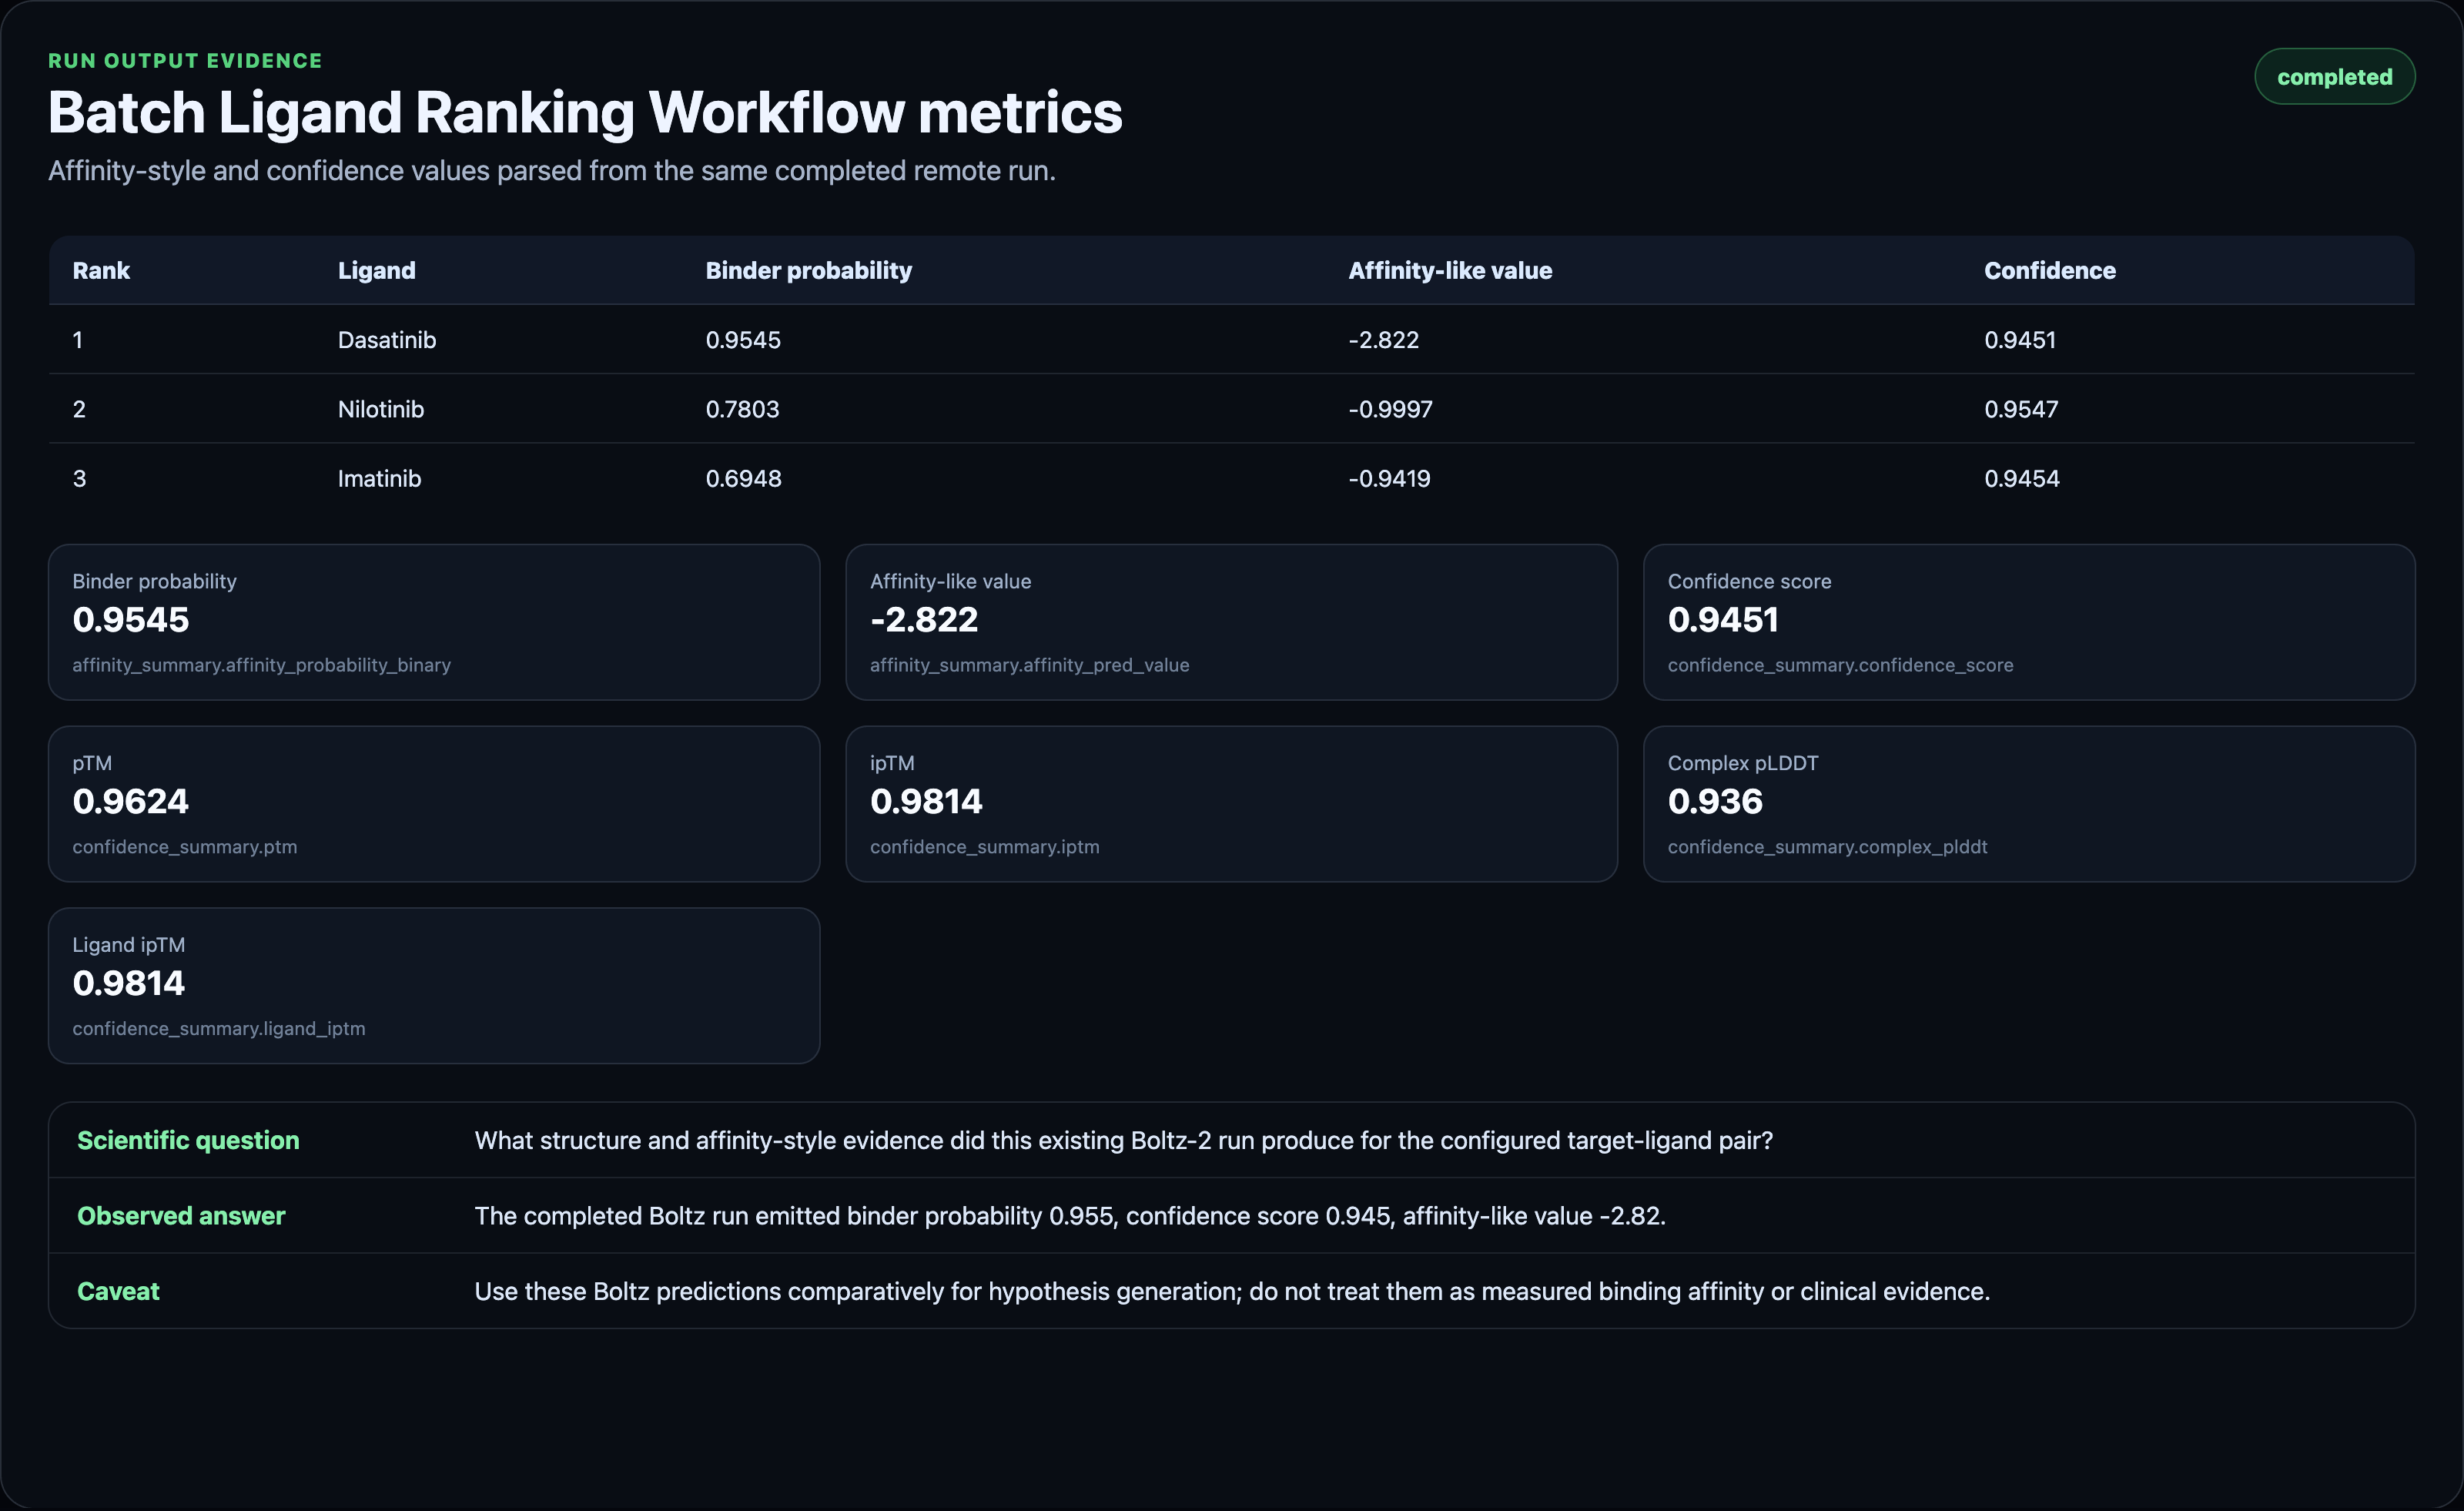Click confidence_summary.iptm source path

pyautogui.click(x=984, y=847)
